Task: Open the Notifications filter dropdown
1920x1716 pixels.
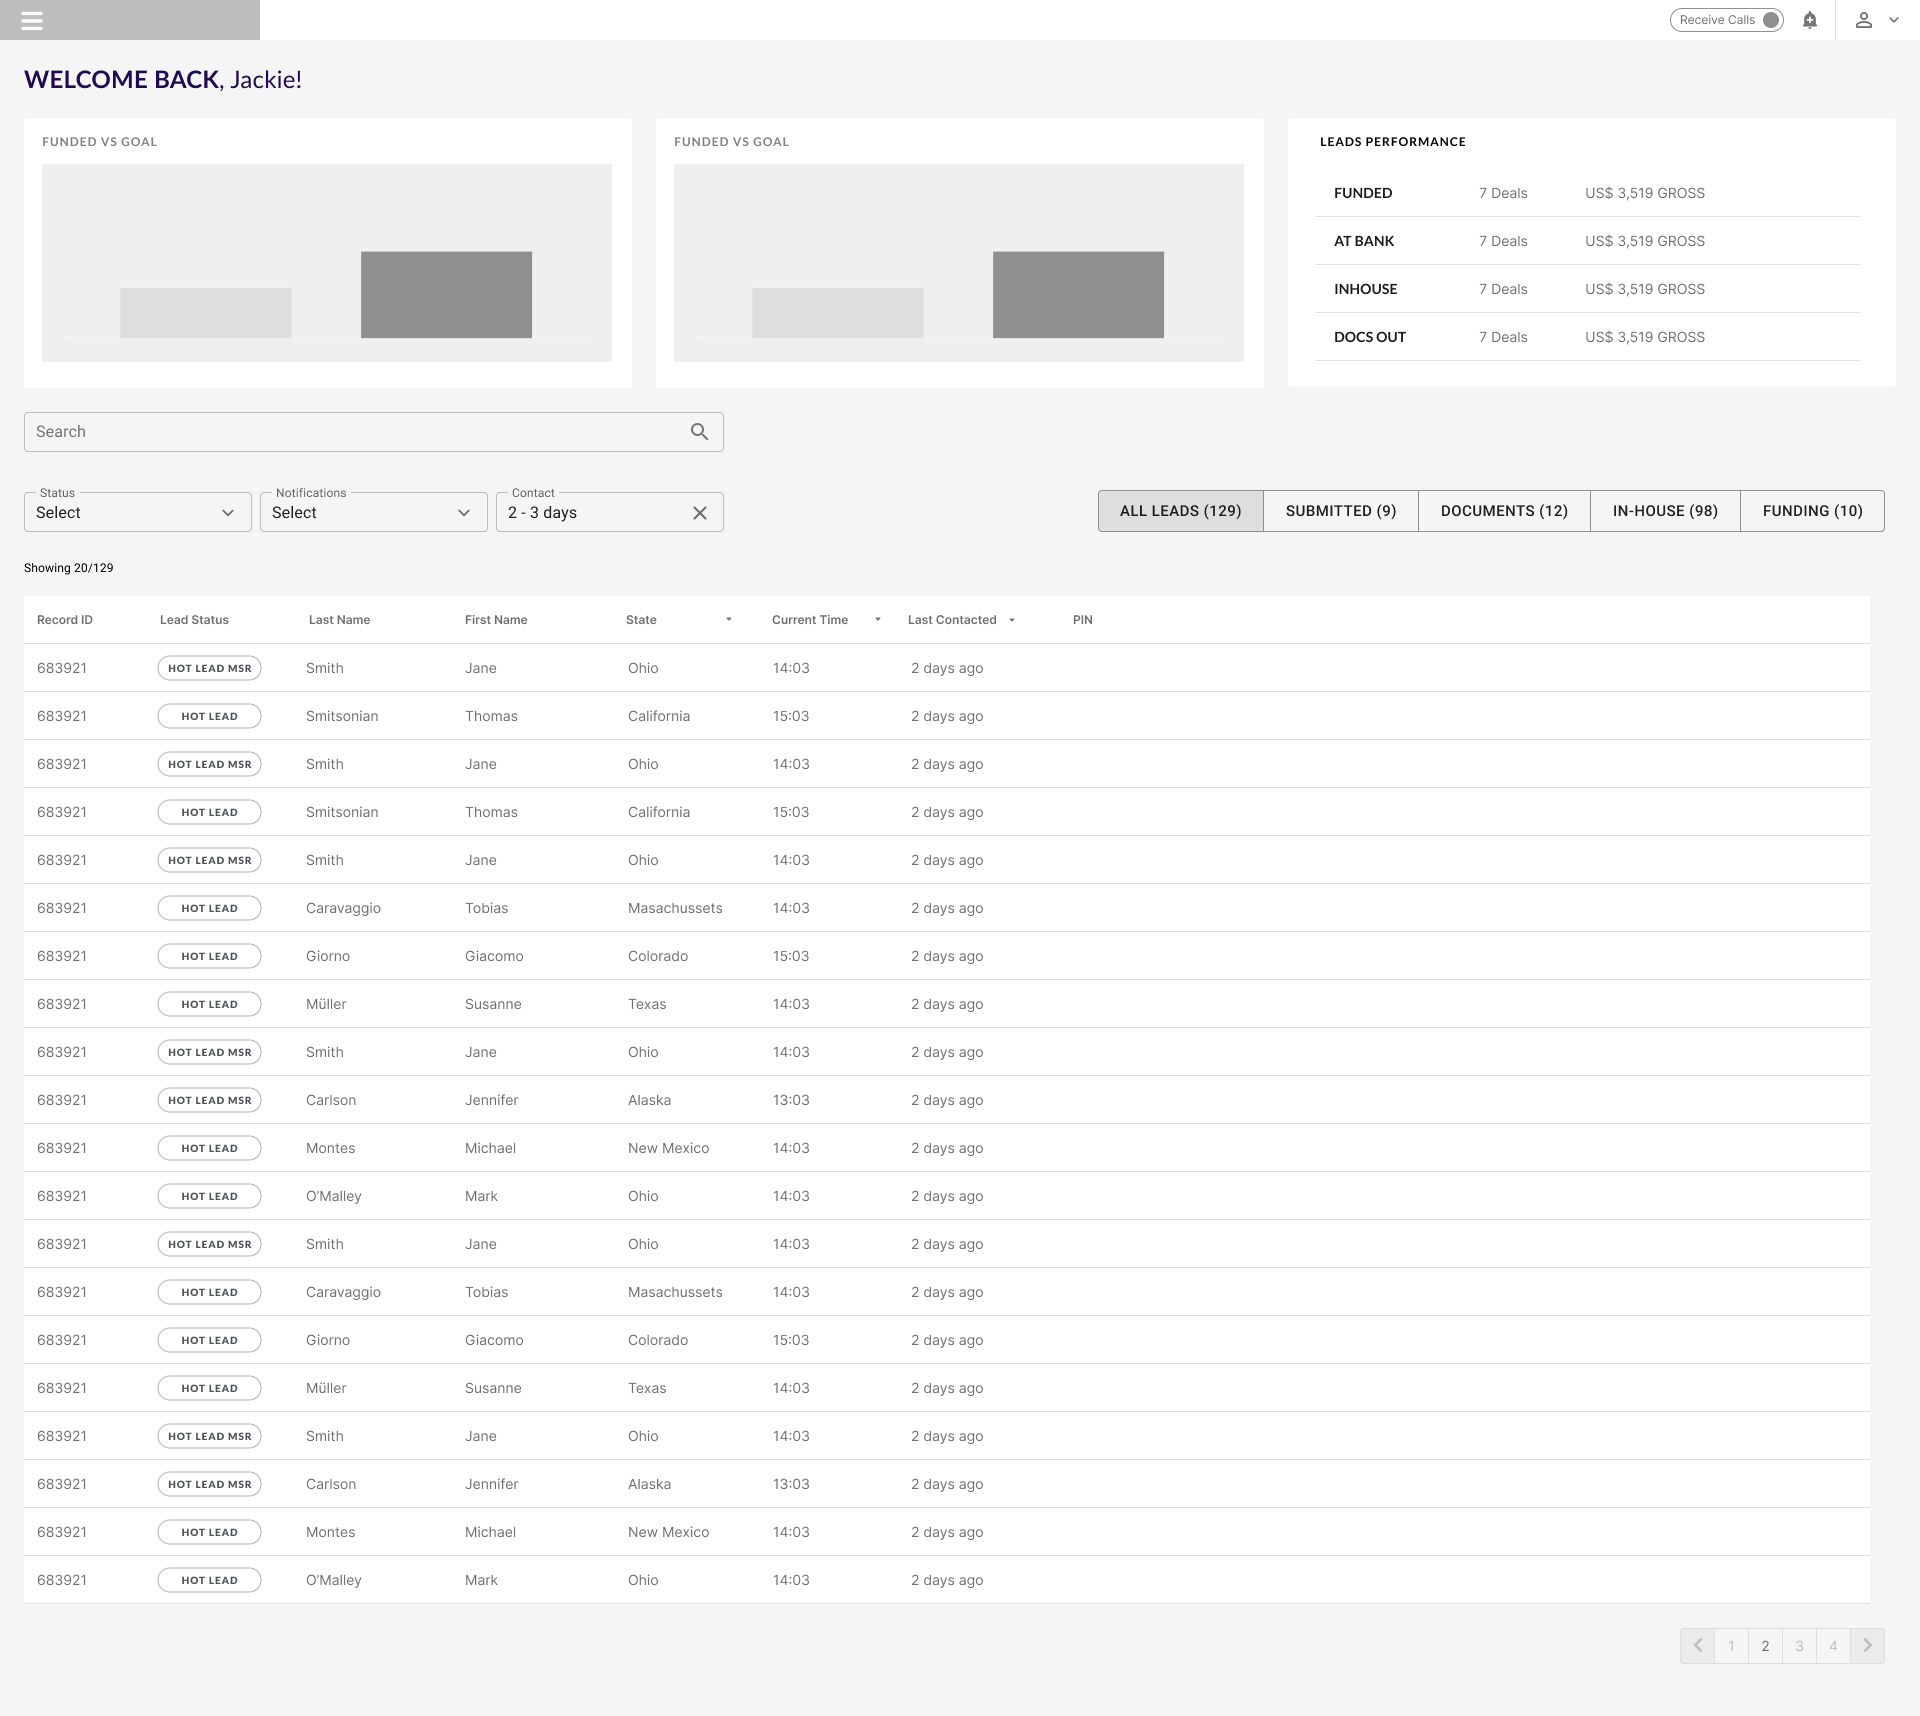Action: tap(373, 513)
